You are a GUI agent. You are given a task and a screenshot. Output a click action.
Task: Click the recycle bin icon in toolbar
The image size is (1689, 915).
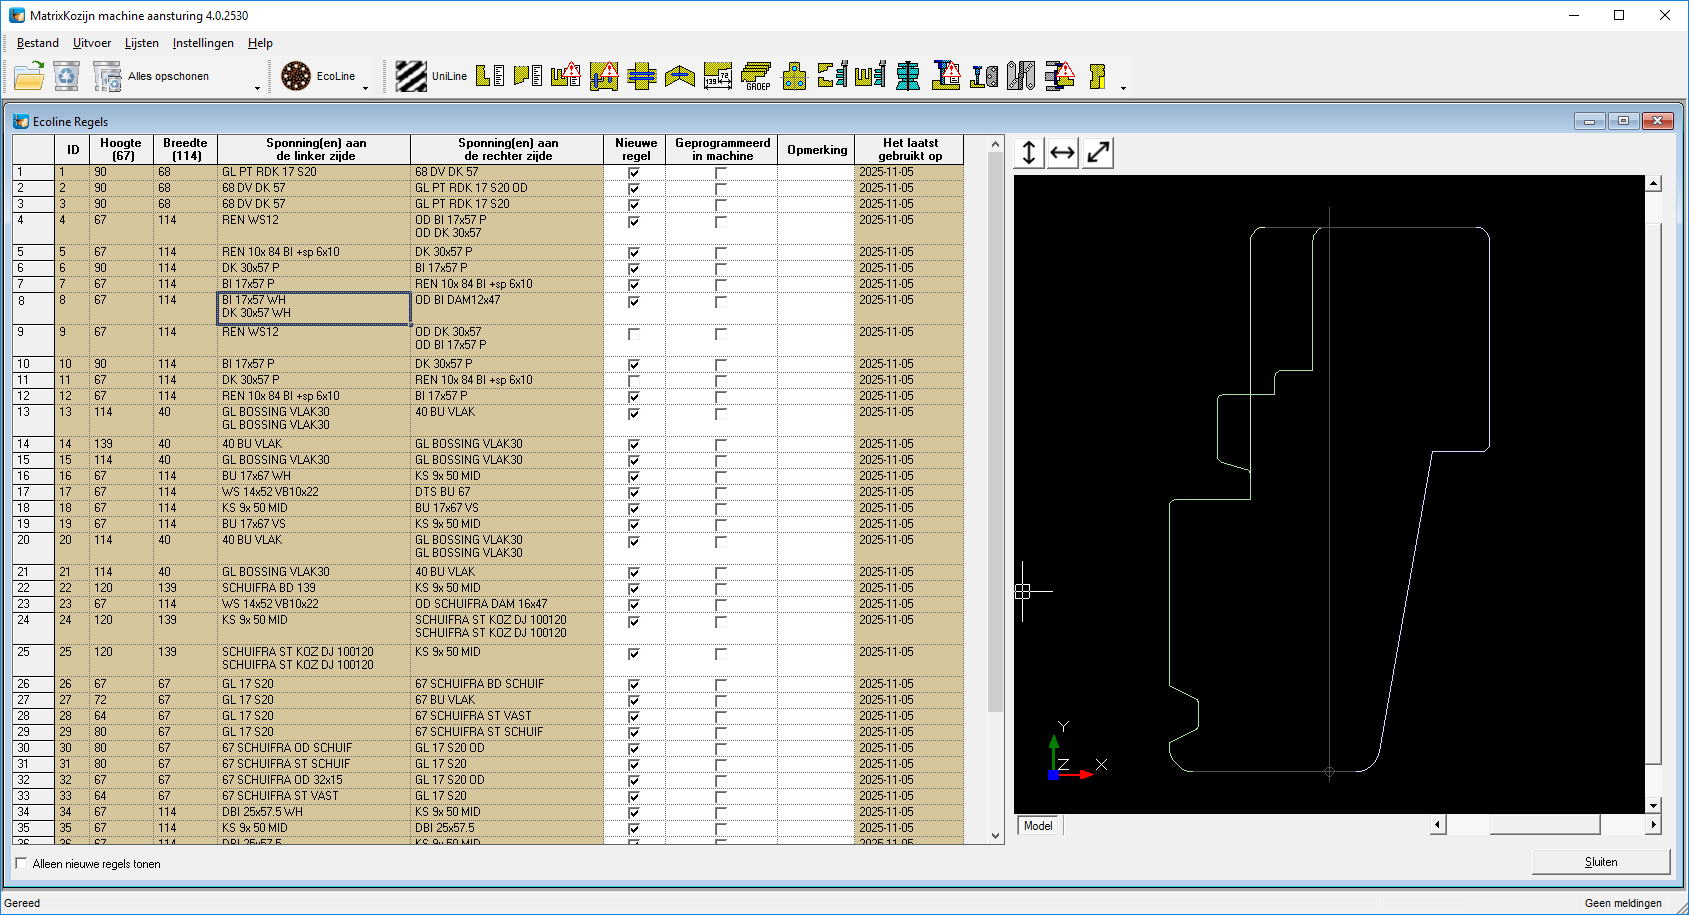(66, 76)
